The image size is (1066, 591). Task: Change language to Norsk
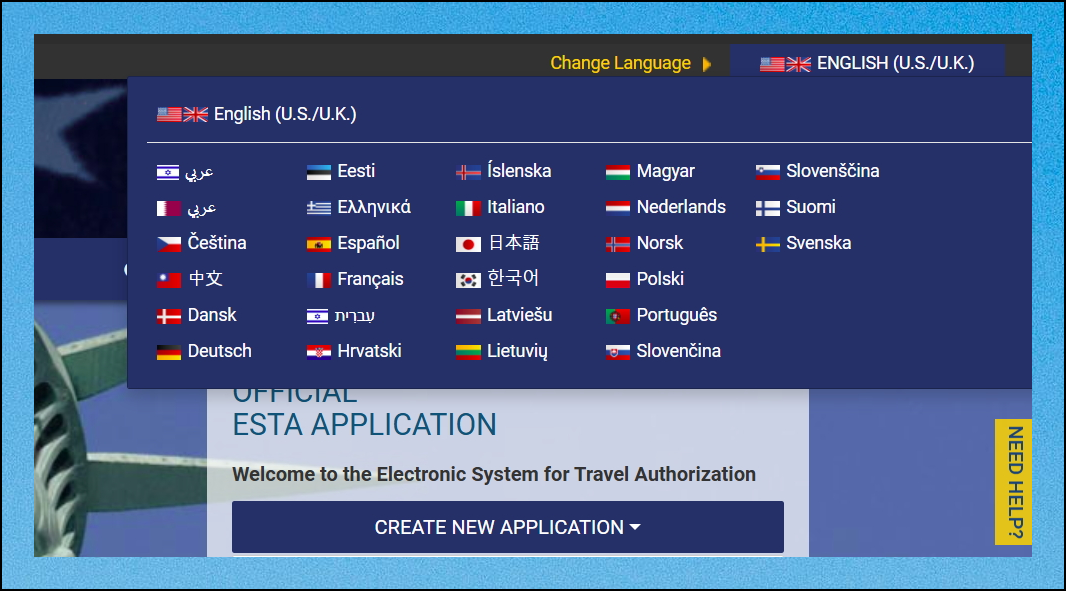[659, 243]
